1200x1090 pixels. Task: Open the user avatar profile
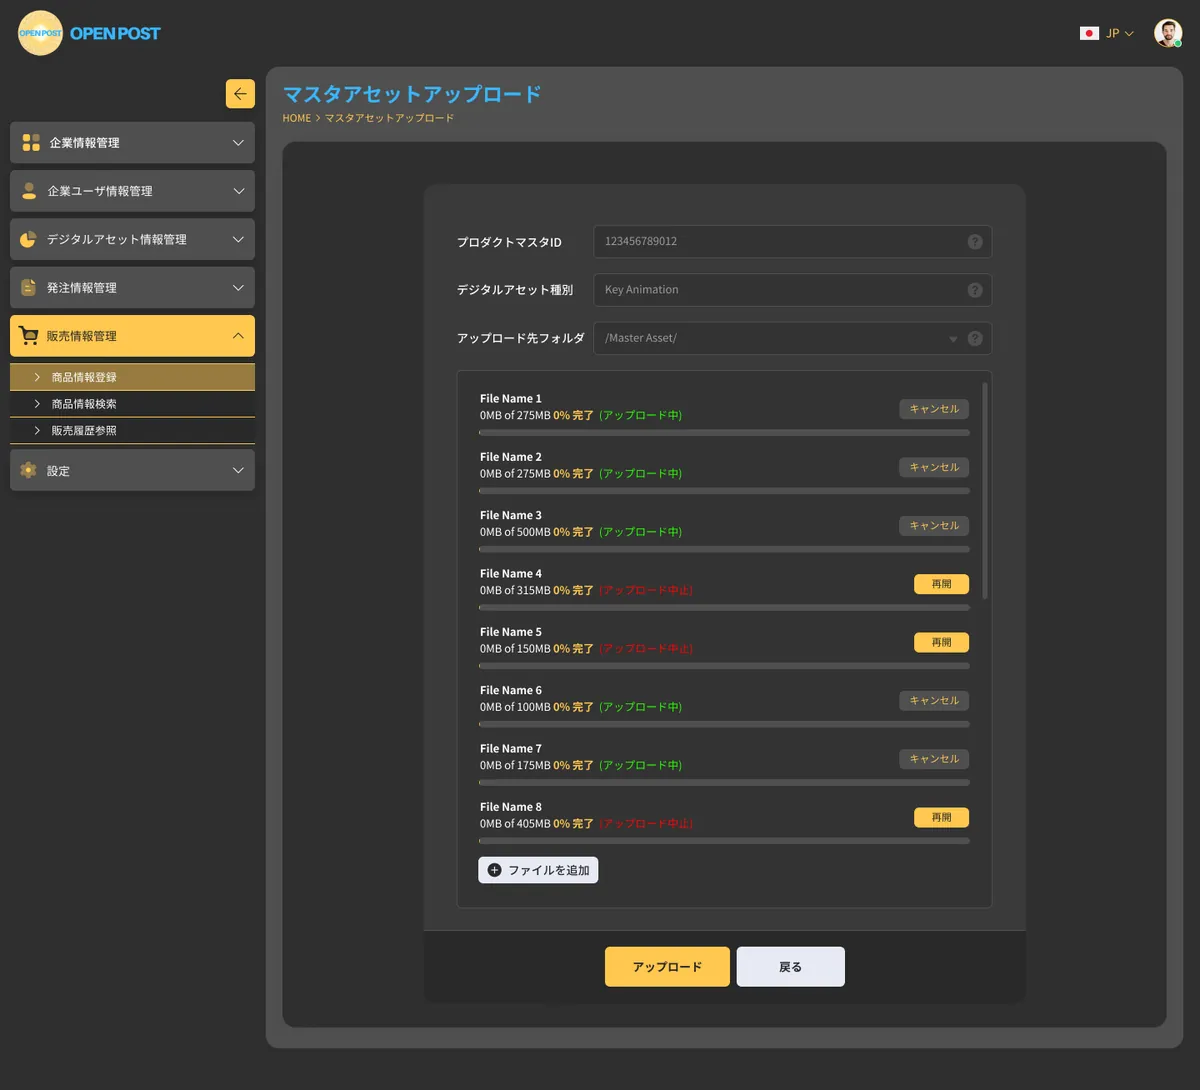(1167, 33)
